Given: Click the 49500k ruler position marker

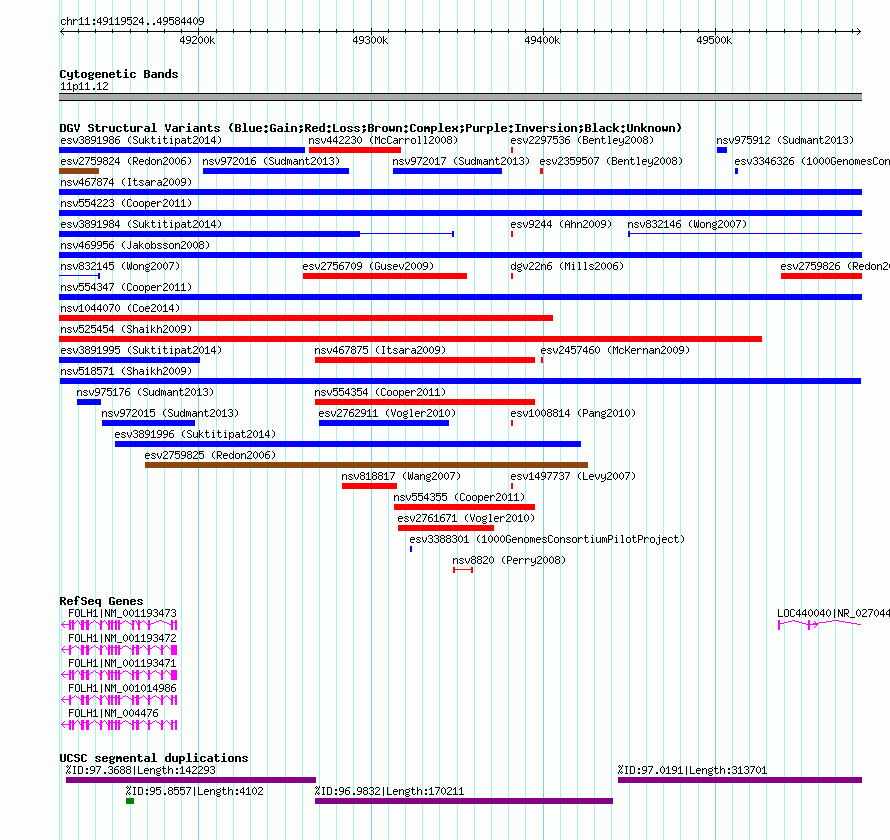Looking at the screenshot, I should 714,40.
